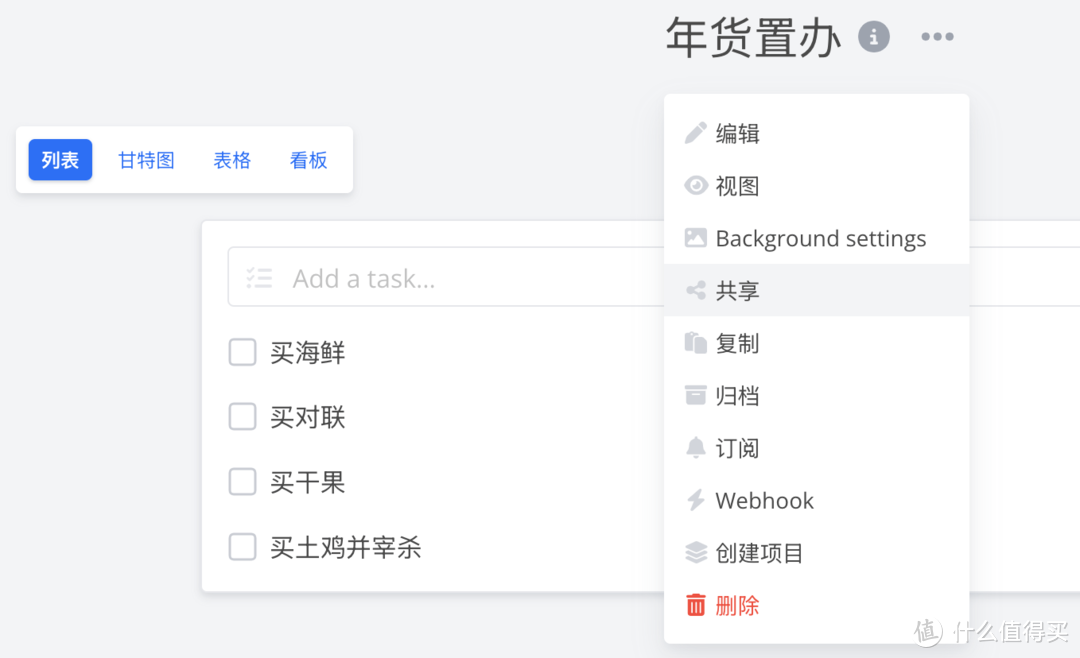The width and height of the screenshot is (1080, 658).
Task: Open the ellipsis (…) options menu
Action: click(x=937, y=37)
